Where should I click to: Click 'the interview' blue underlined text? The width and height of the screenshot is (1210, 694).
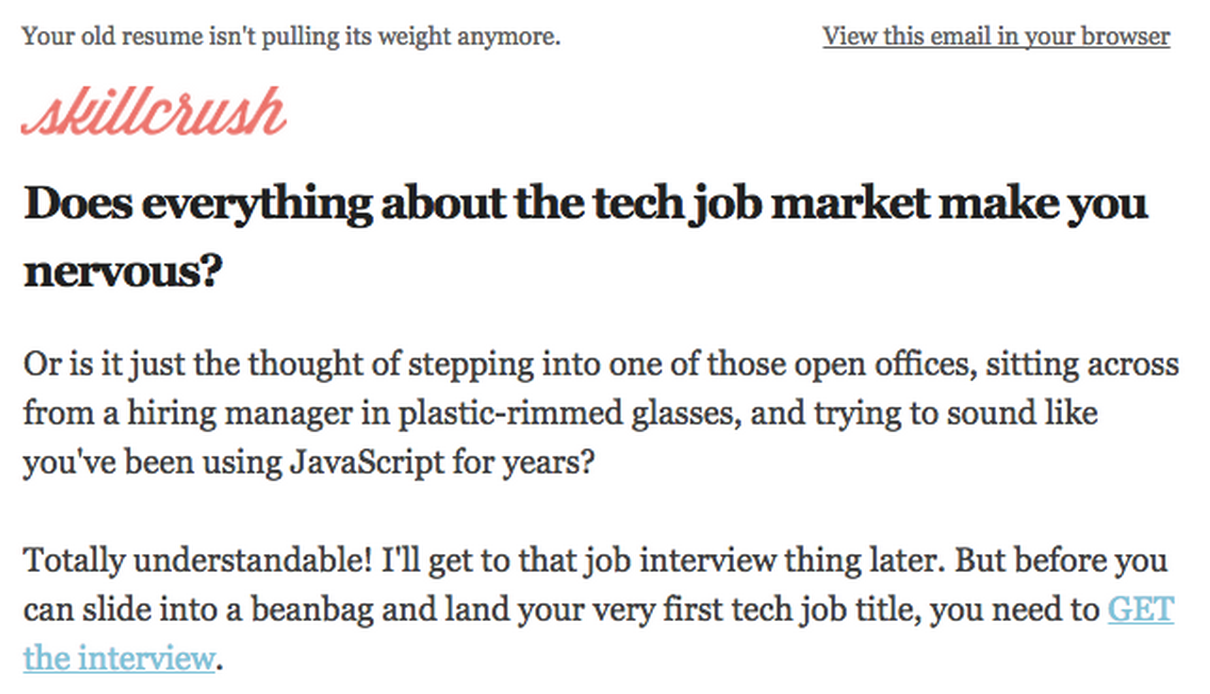[x=119, y=659]
